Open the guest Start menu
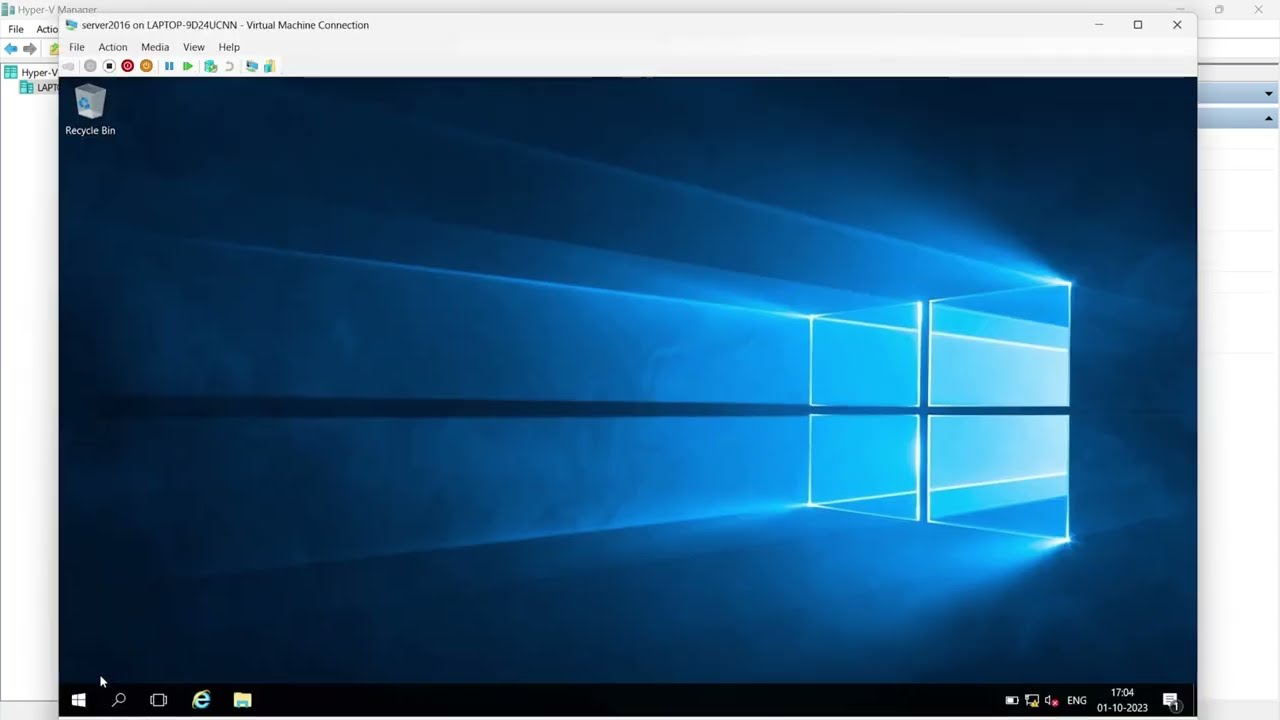Image resolution: width=1280 pixels, height=720 pixels. coord(79,700)
